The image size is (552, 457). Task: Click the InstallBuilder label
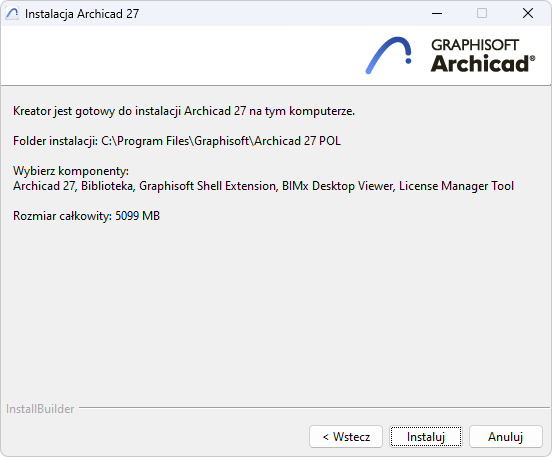click(40, 409)
